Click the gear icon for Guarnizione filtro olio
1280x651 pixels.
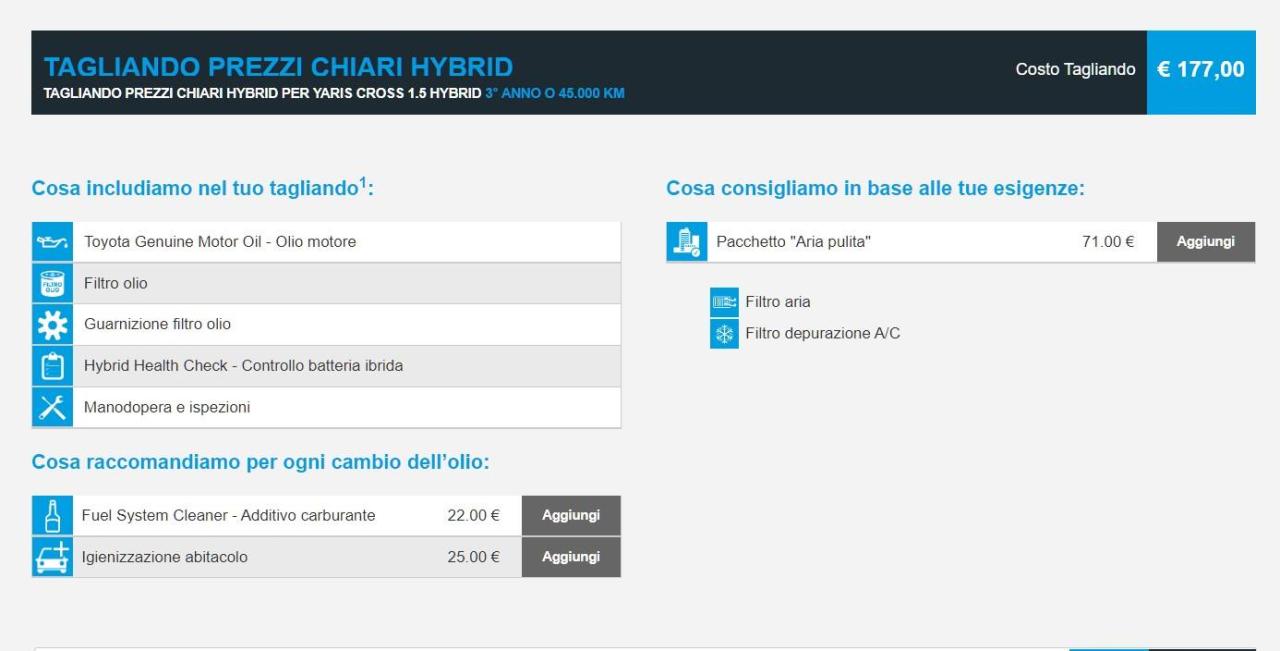[x=52, y=325]
